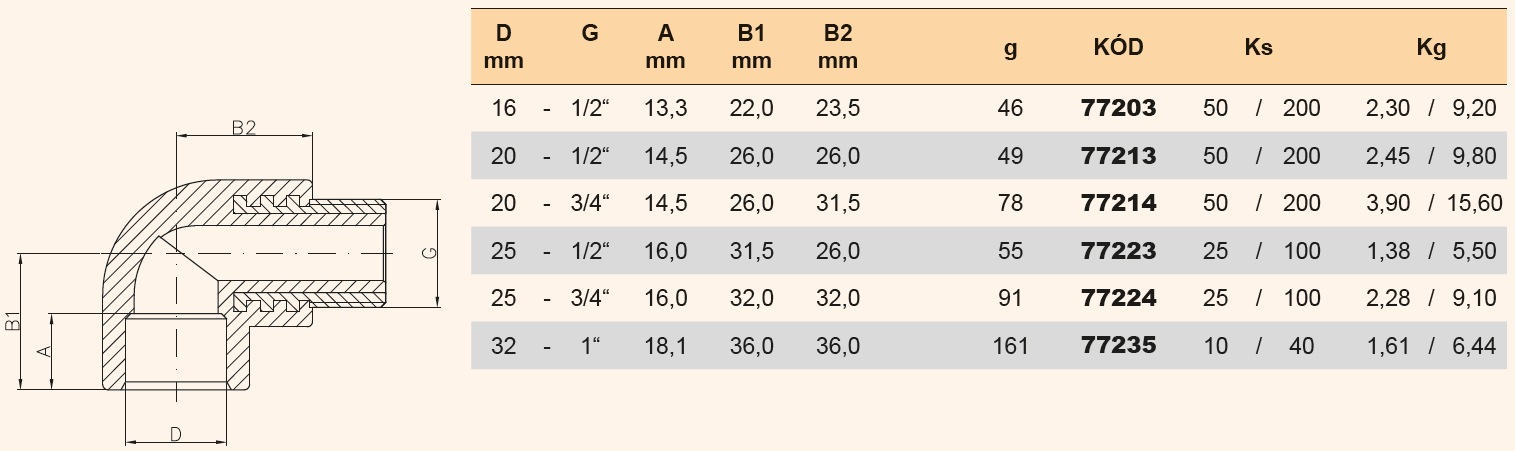Click the lowercase g weight column header
Viewport: 1515px width, 451px height.
pos(1010,48)
